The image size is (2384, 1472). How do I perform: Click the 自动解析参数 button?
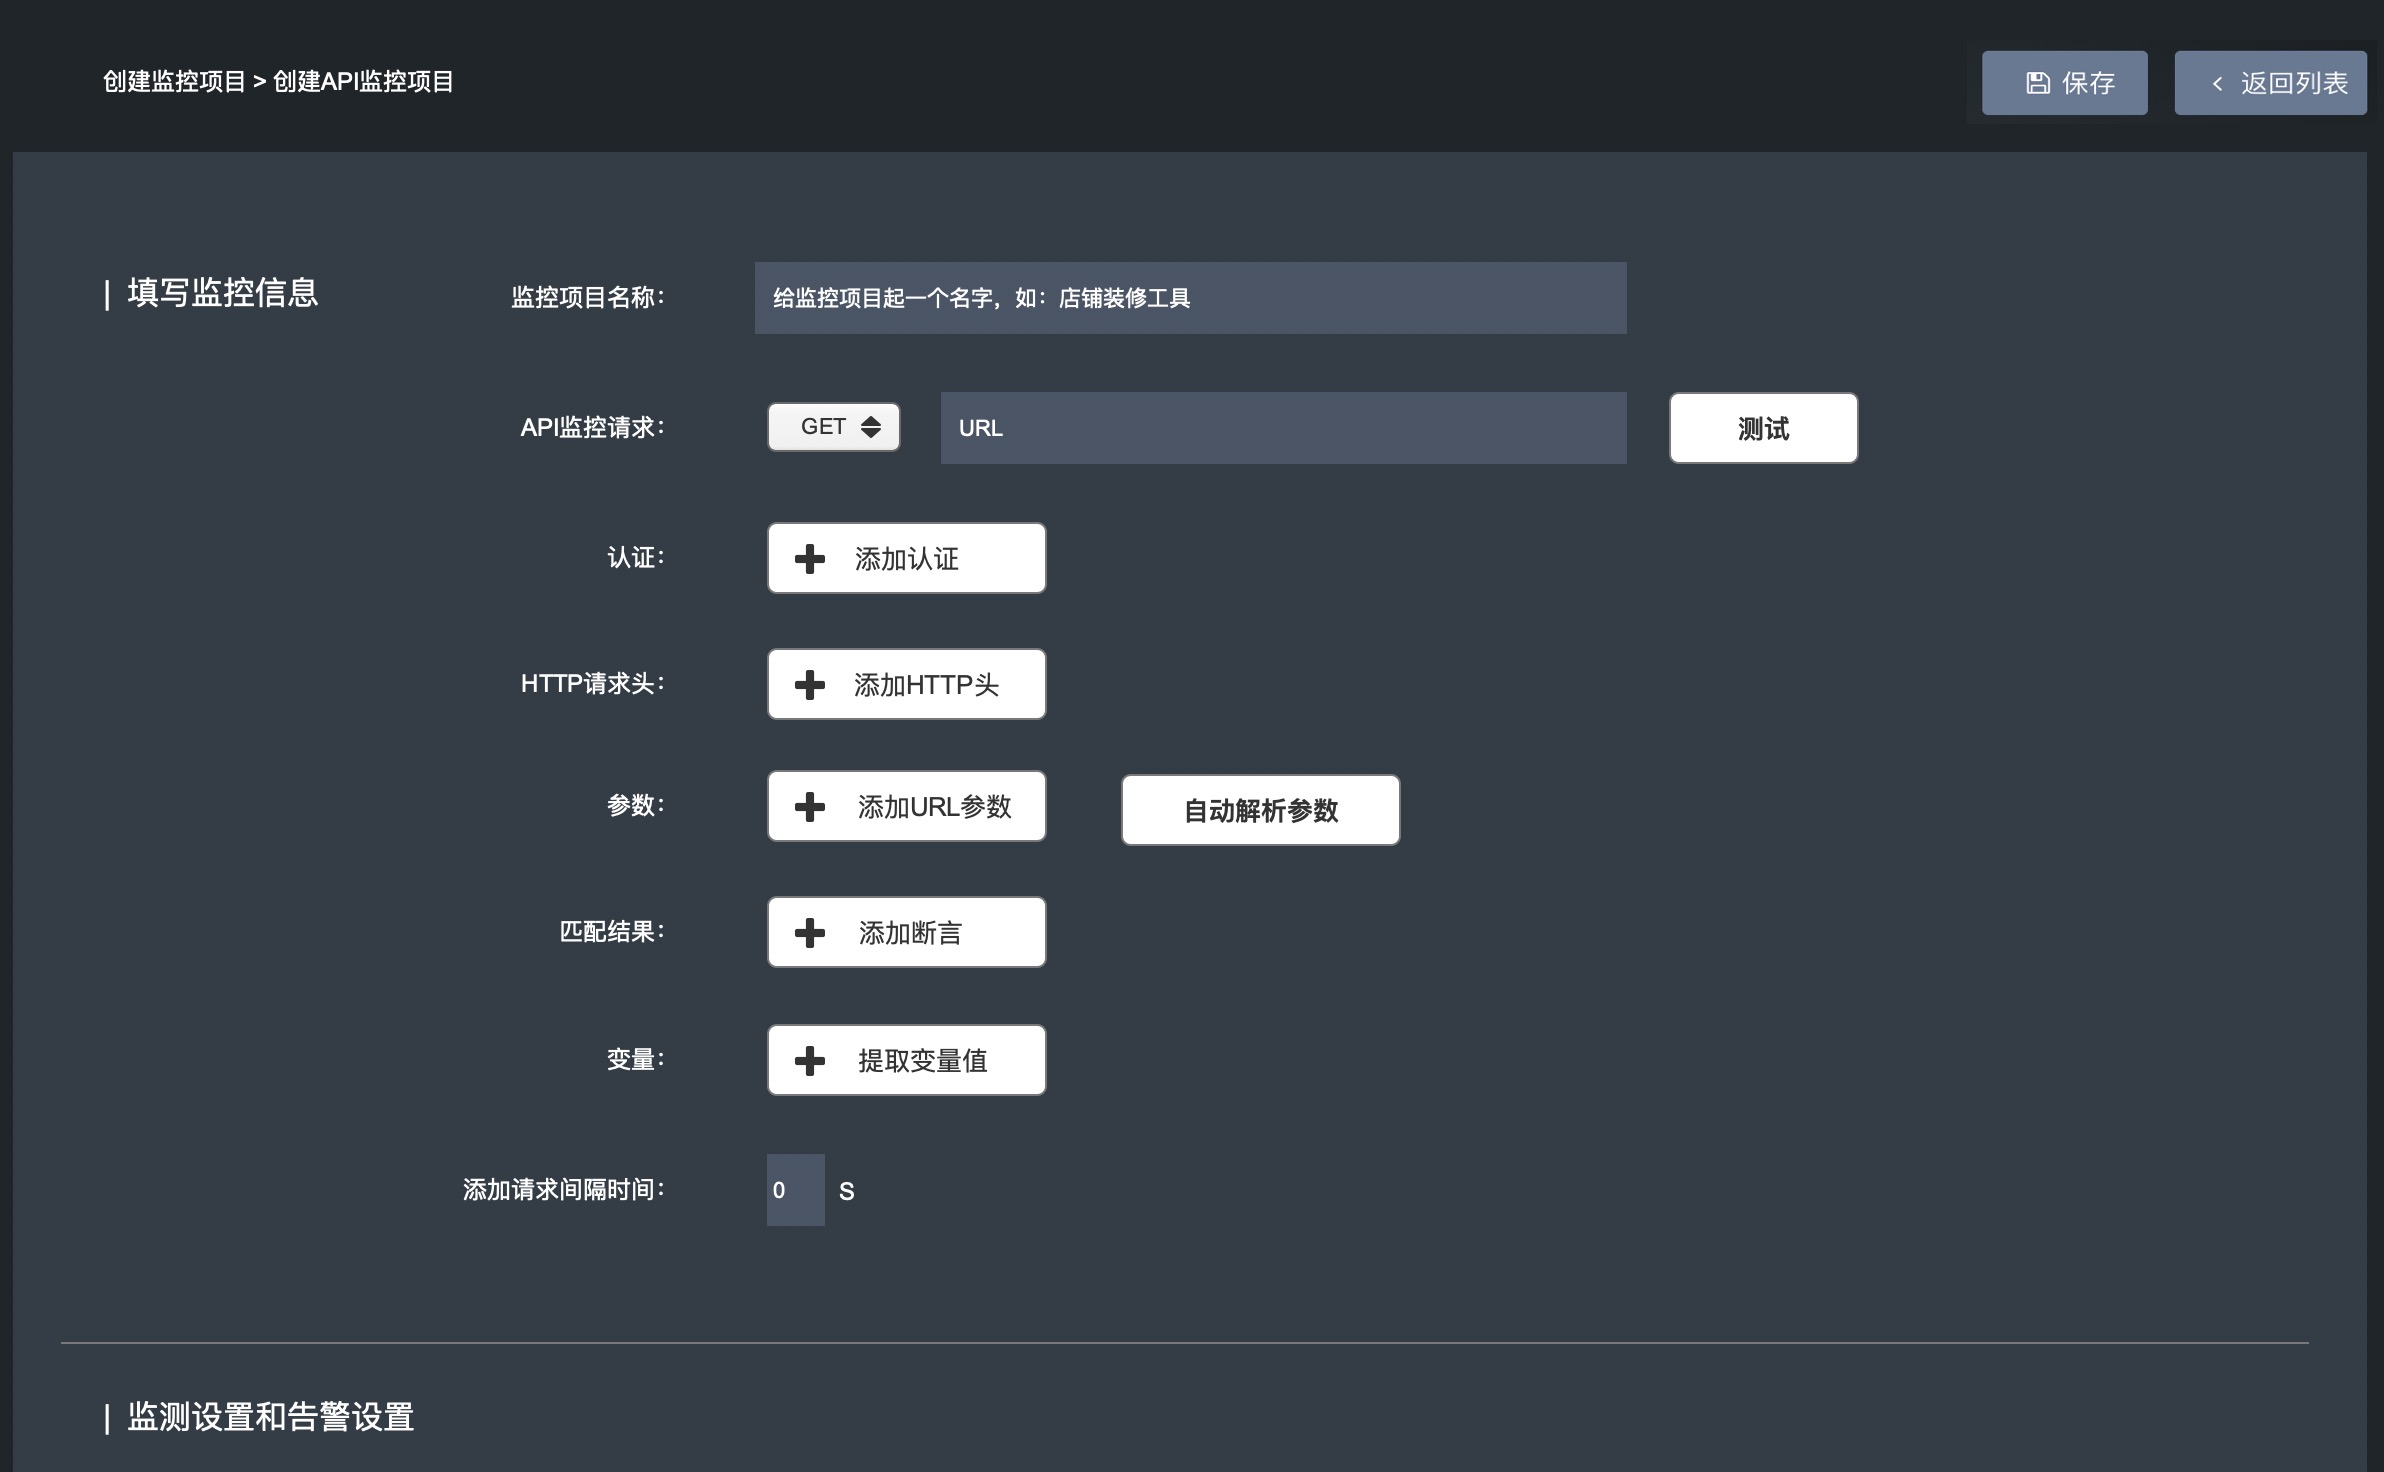[x=1260, y=811]
